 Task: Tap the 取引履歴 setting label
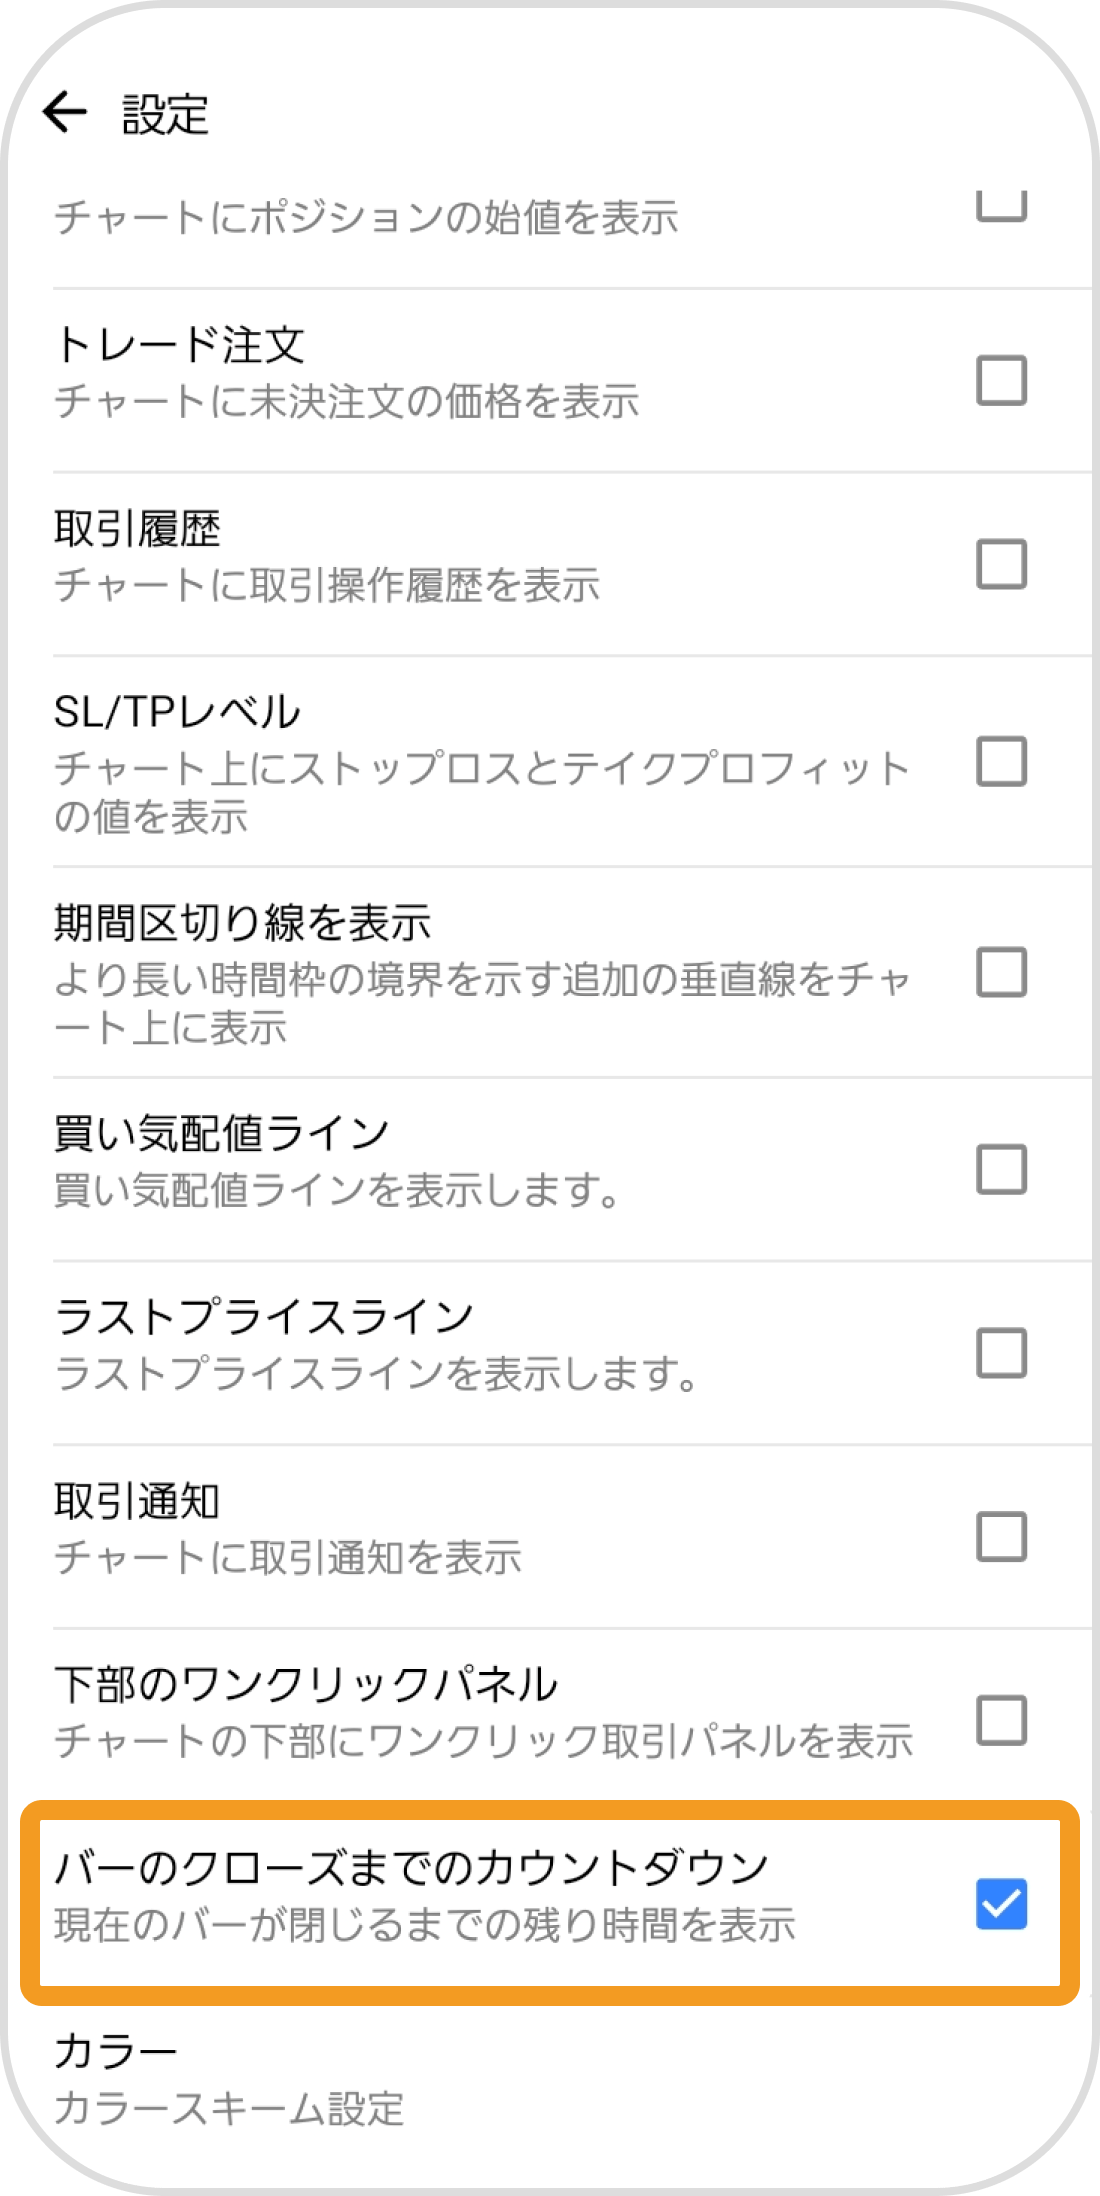138,529
